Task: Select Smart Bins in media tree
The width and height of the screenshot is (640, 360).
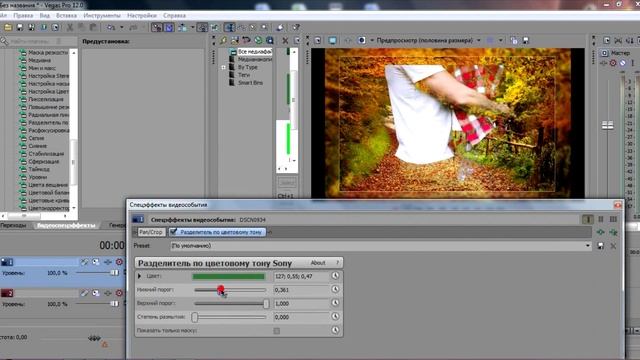Action: [250, 83]
